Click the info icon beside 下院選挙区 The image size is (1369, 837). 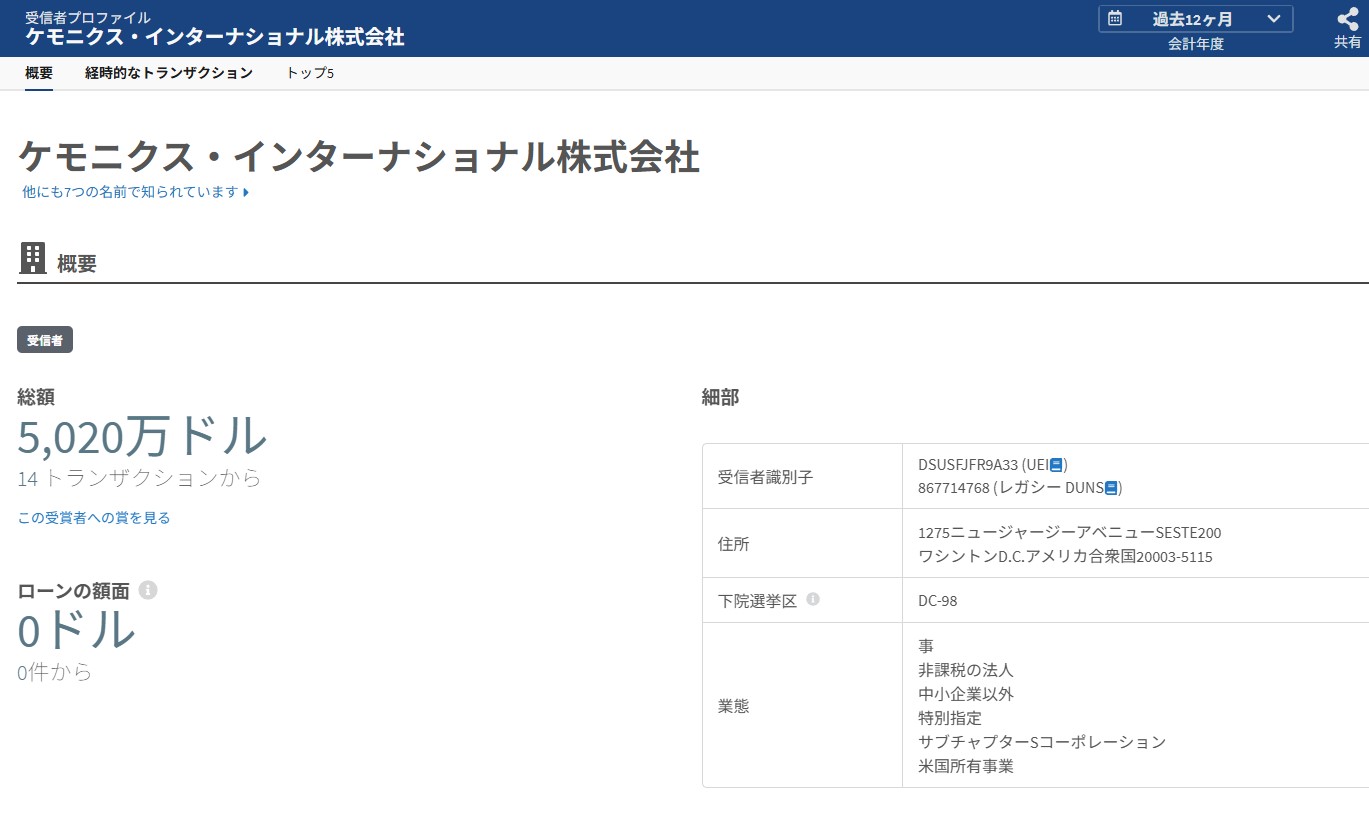pos(813,600)
